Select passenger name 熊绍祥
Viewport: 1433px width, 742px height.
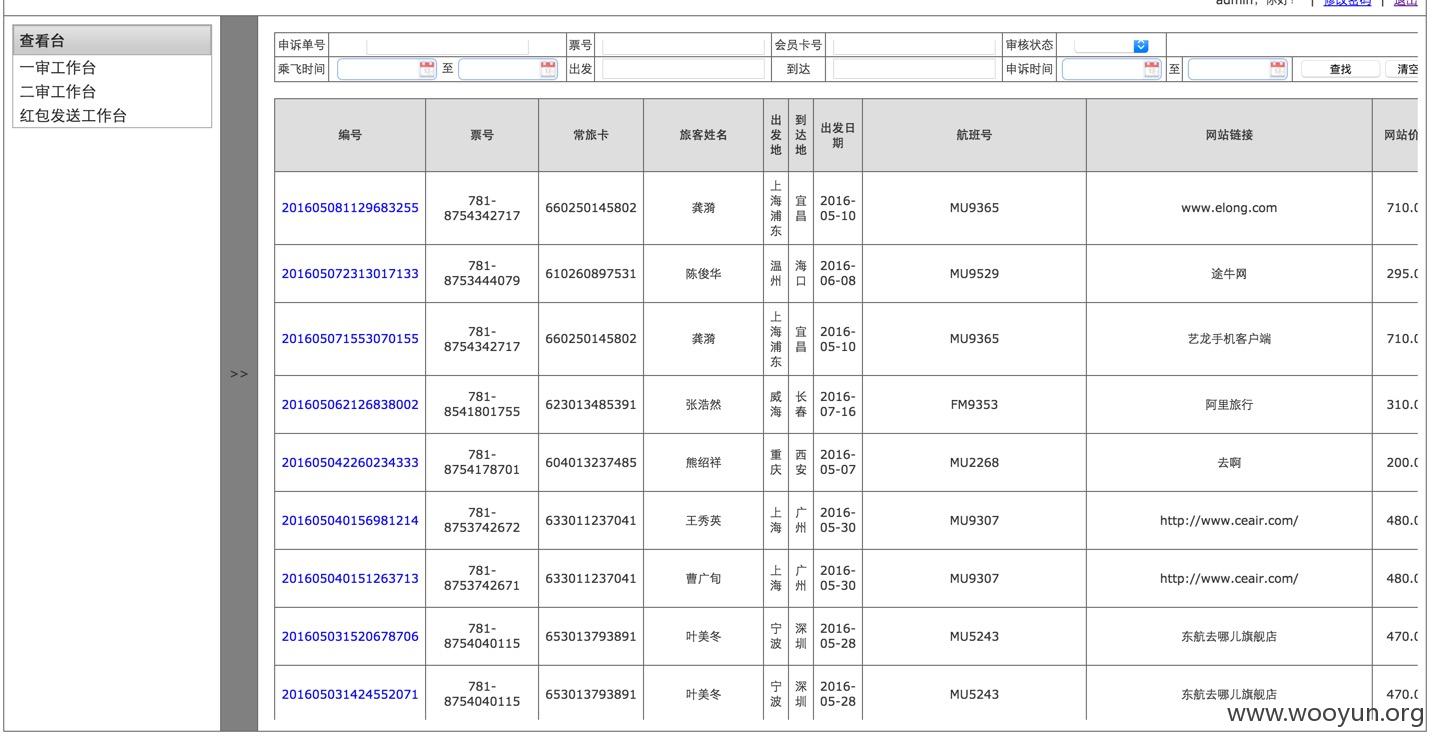(703, 463)
